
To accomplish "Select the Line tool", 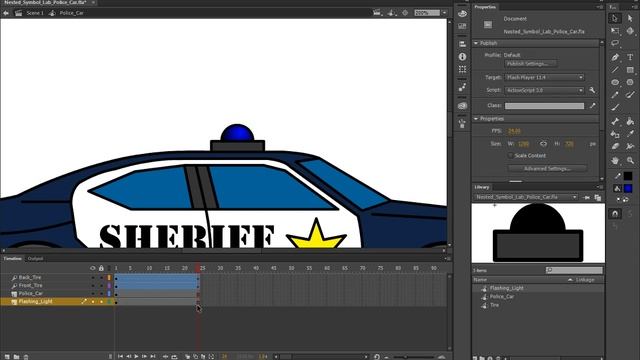I will tap(615, 70).
